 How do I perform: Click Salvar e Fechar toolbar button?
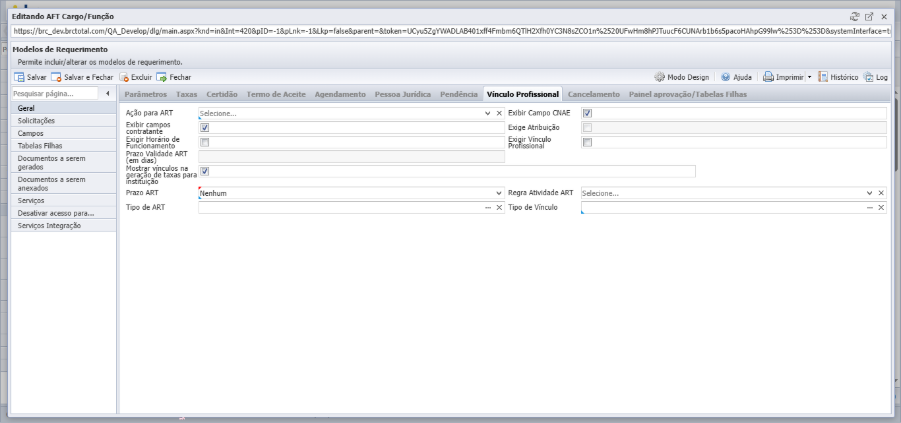(82, 77)
